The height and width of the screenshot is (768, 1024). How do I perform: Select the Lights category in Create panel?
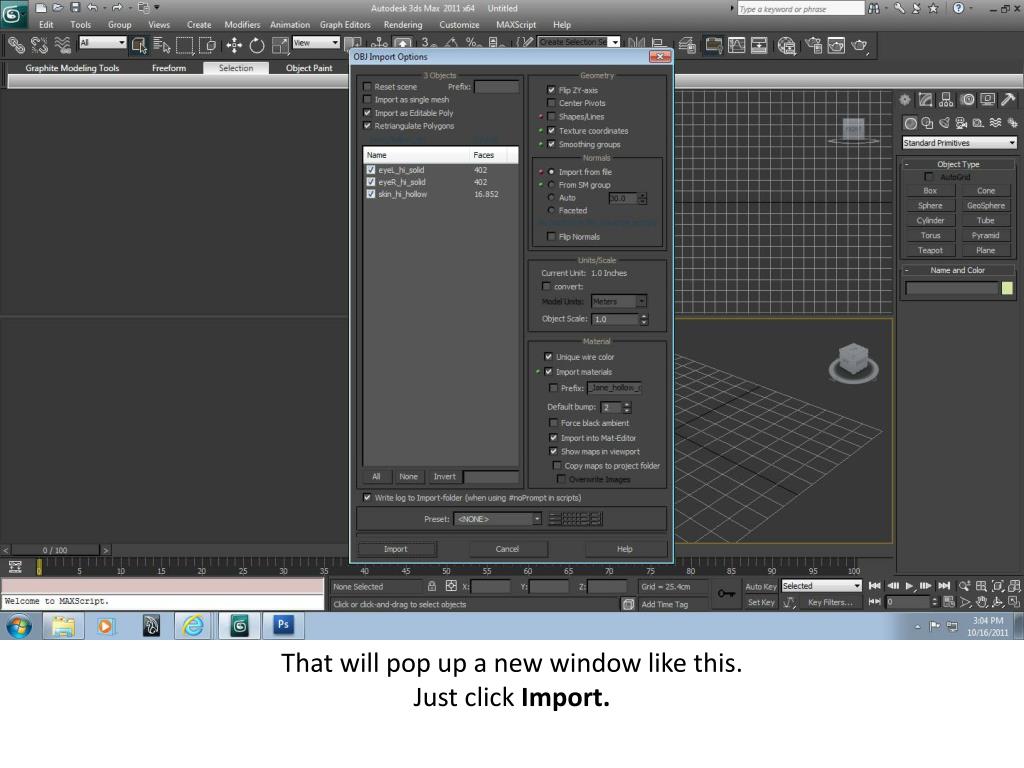click(x=944, y=123)
